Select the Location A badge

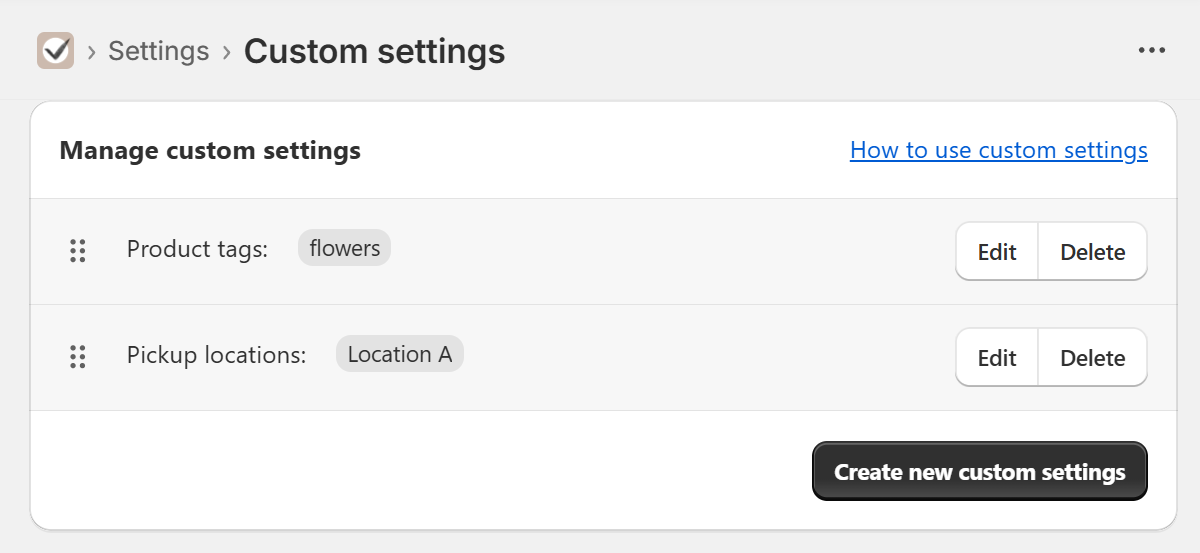(400, 354)
